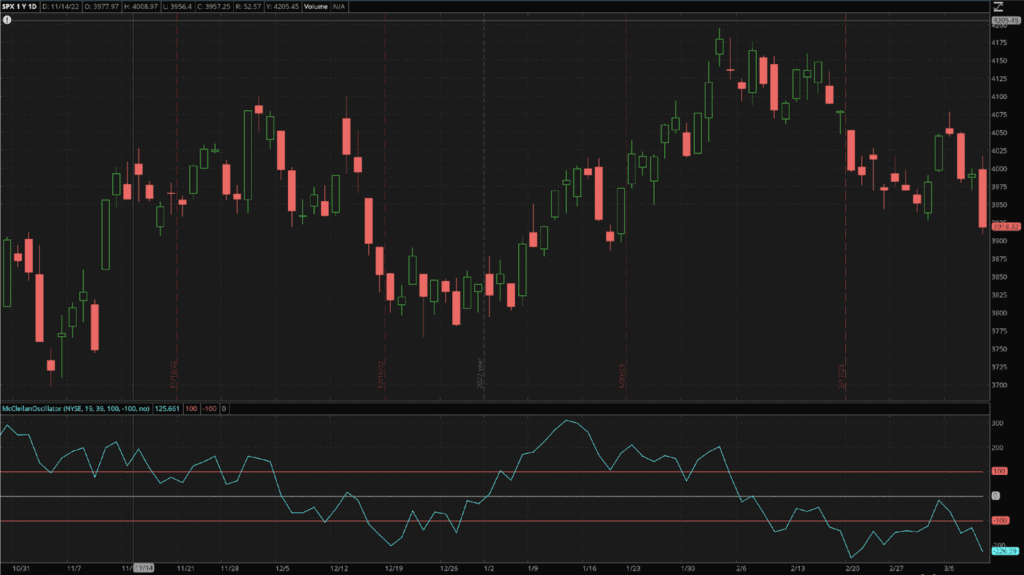Click the 100 level bubble on oscillator axis
This screenshot has width=1024, height=575.
1000,471
